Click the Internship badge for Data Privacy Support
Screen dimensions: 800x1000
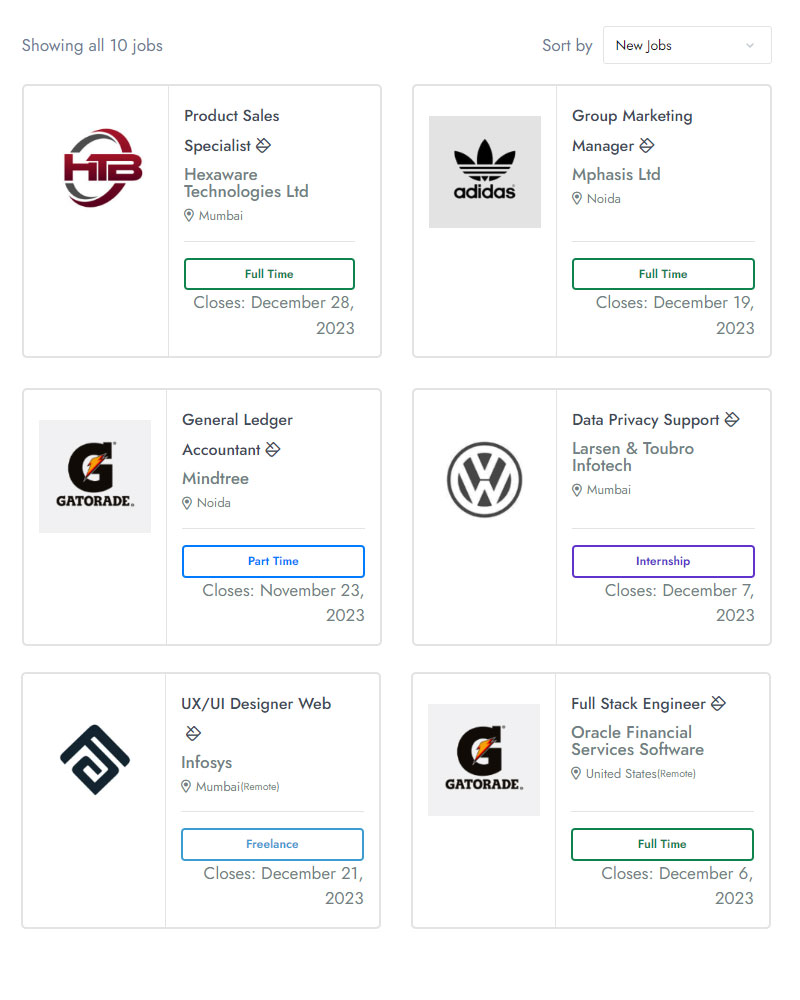pos(663,561)
